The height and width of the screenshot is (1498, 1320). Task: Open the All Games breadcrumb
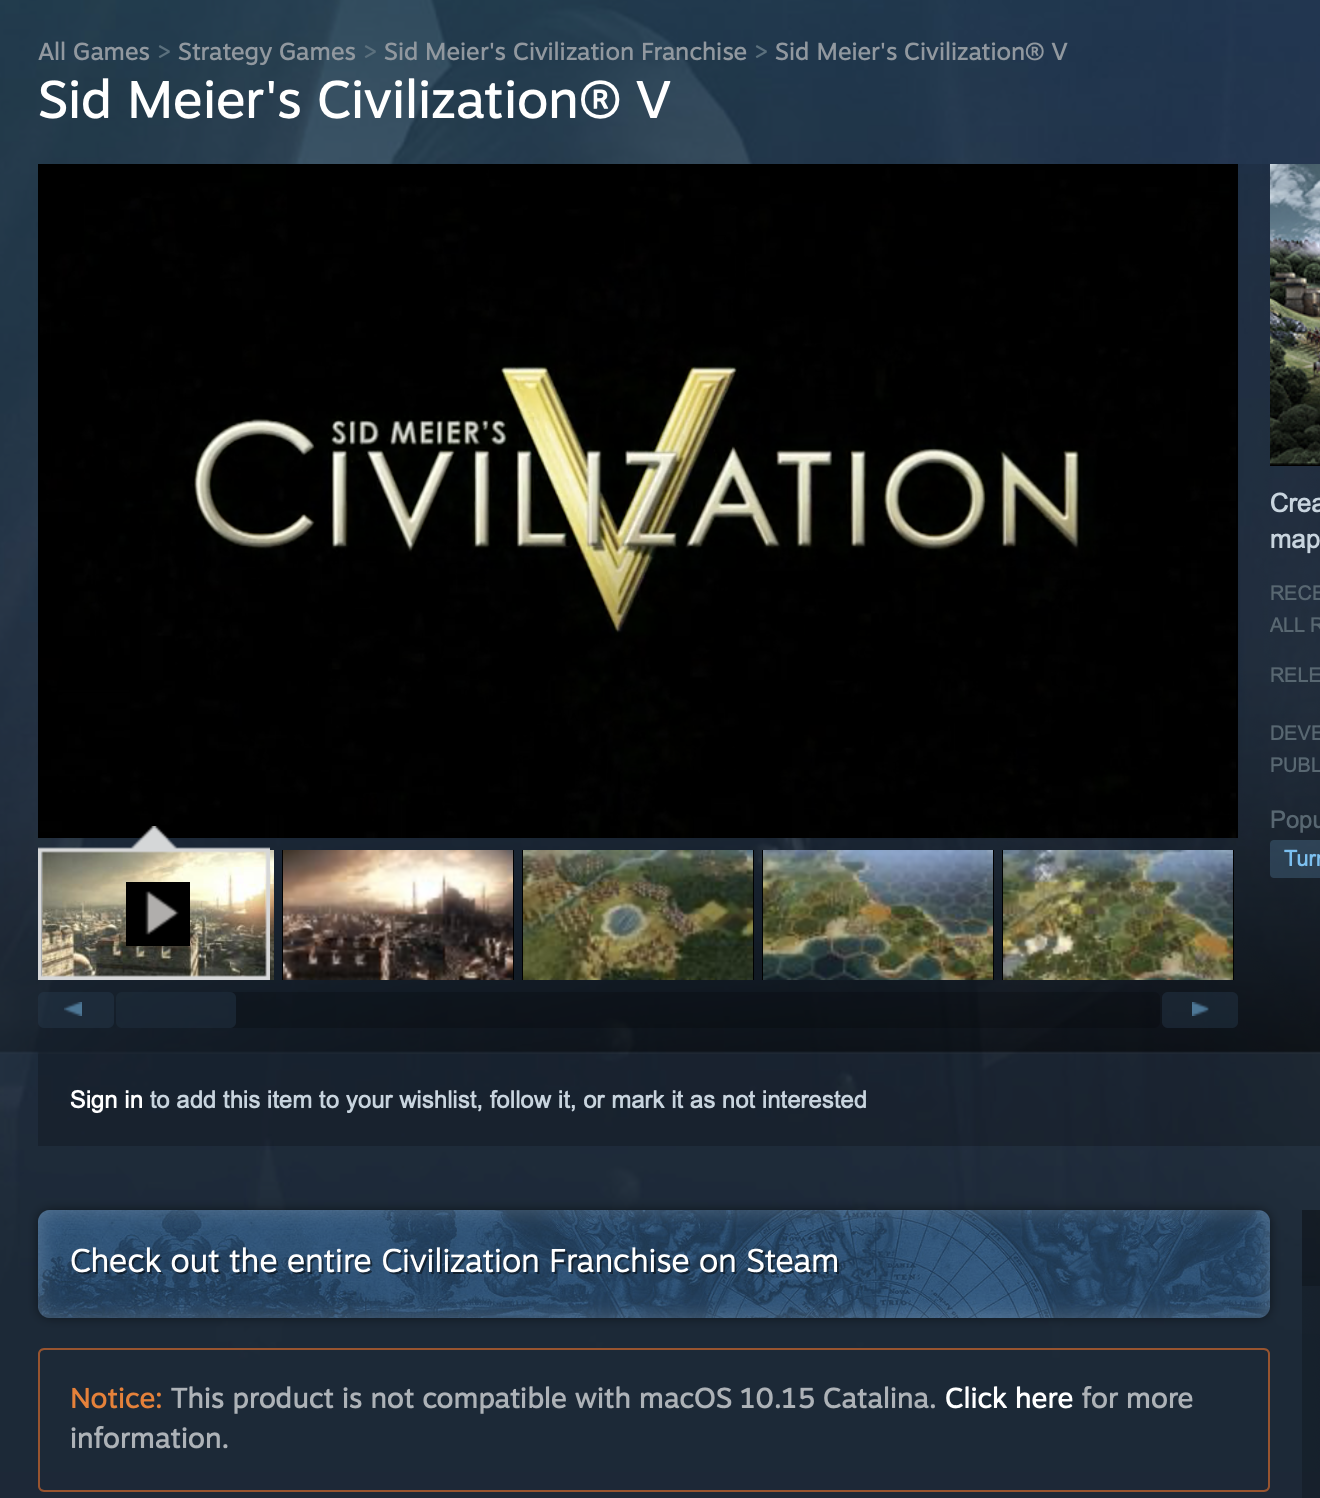pyautogui.click(x=94, y=52)
